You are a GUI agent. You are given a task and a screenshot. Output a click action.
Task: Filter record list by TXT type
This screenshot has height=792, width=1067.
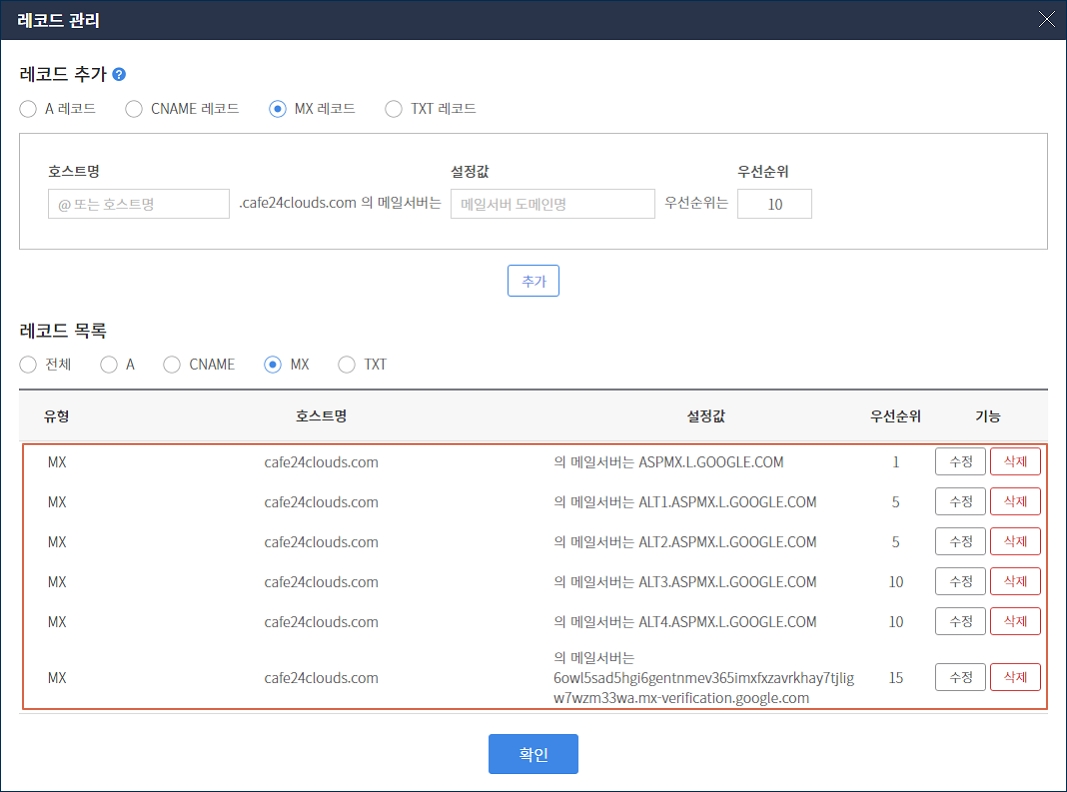point(347,365)
